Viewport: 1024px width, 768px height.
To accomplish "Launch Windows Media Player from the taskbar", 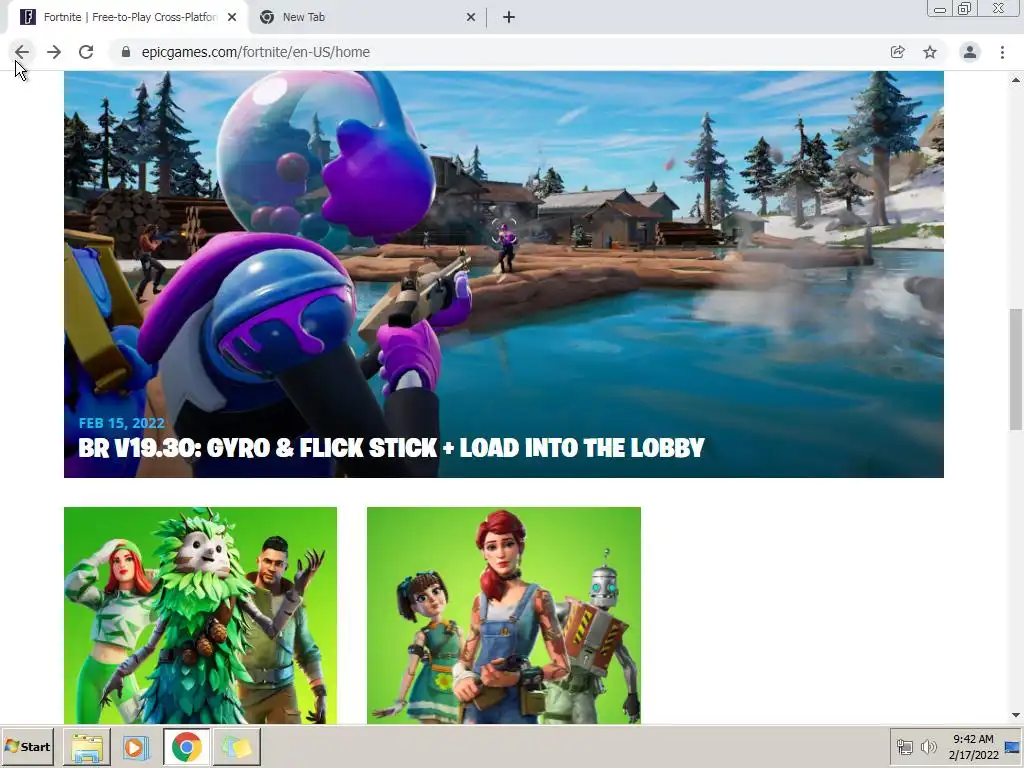I will pos(136,746).
